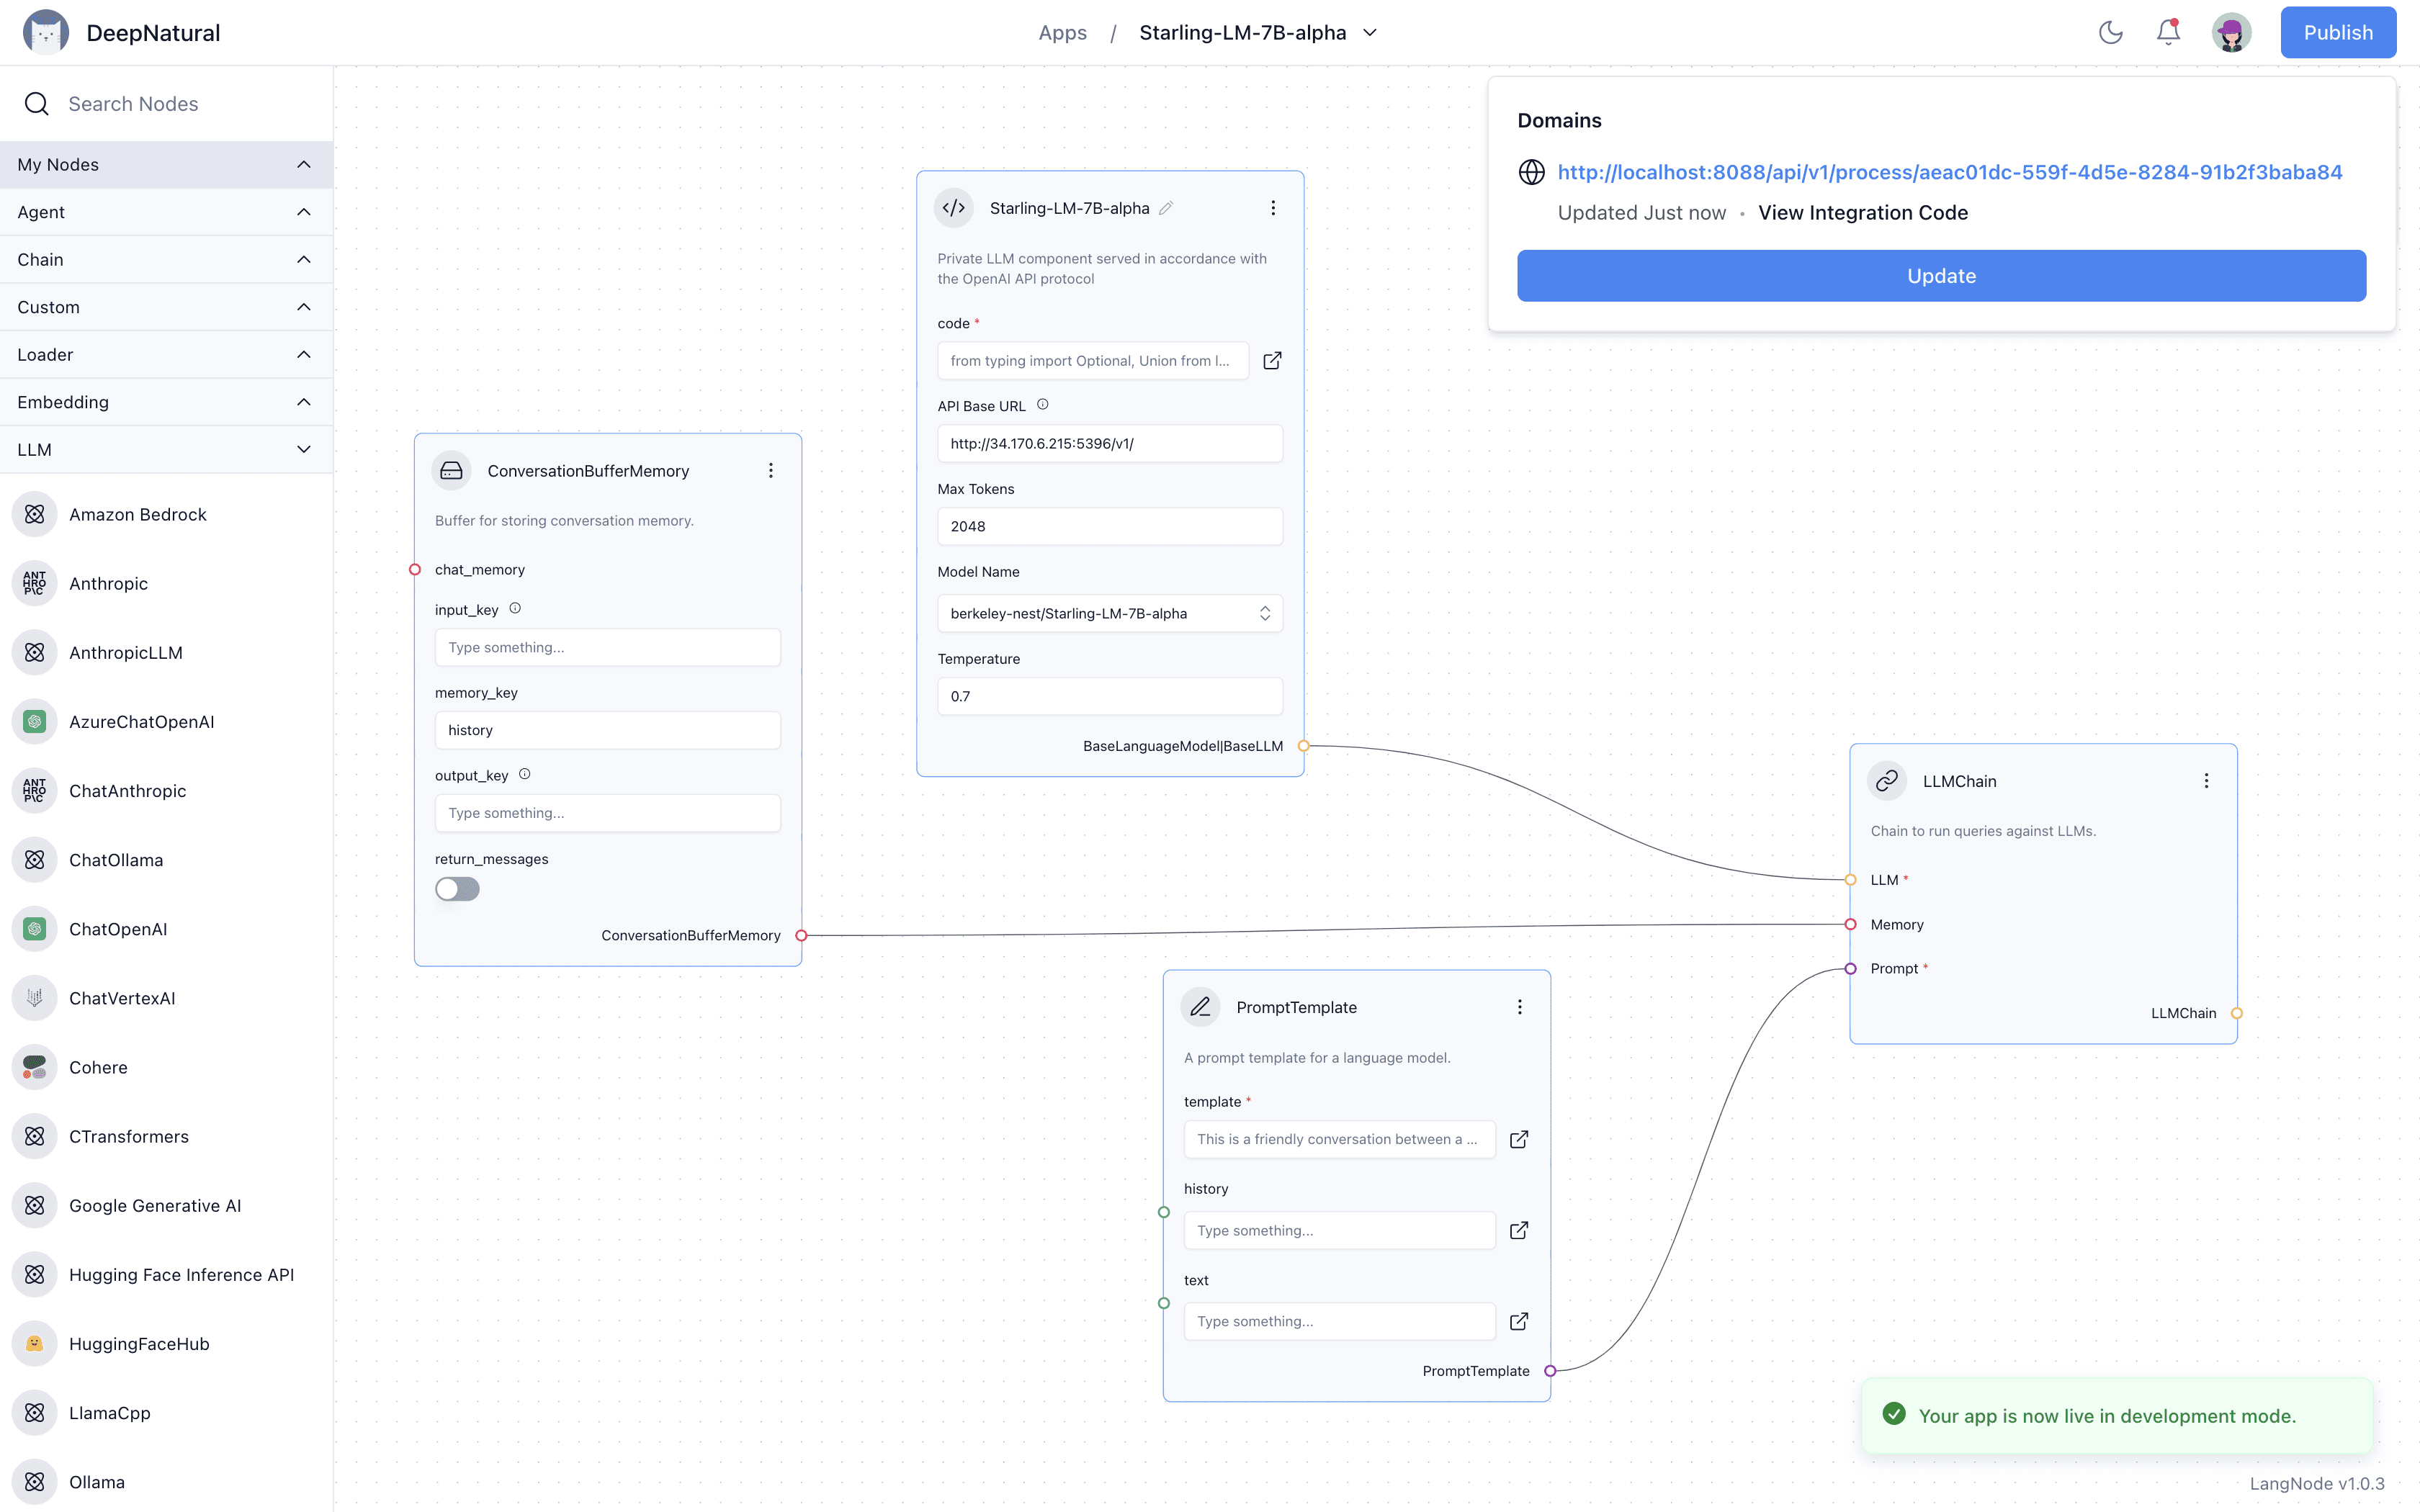Click PromptTemplate template field
The image size is (2420, 1512).
tap(1339, 1139)
